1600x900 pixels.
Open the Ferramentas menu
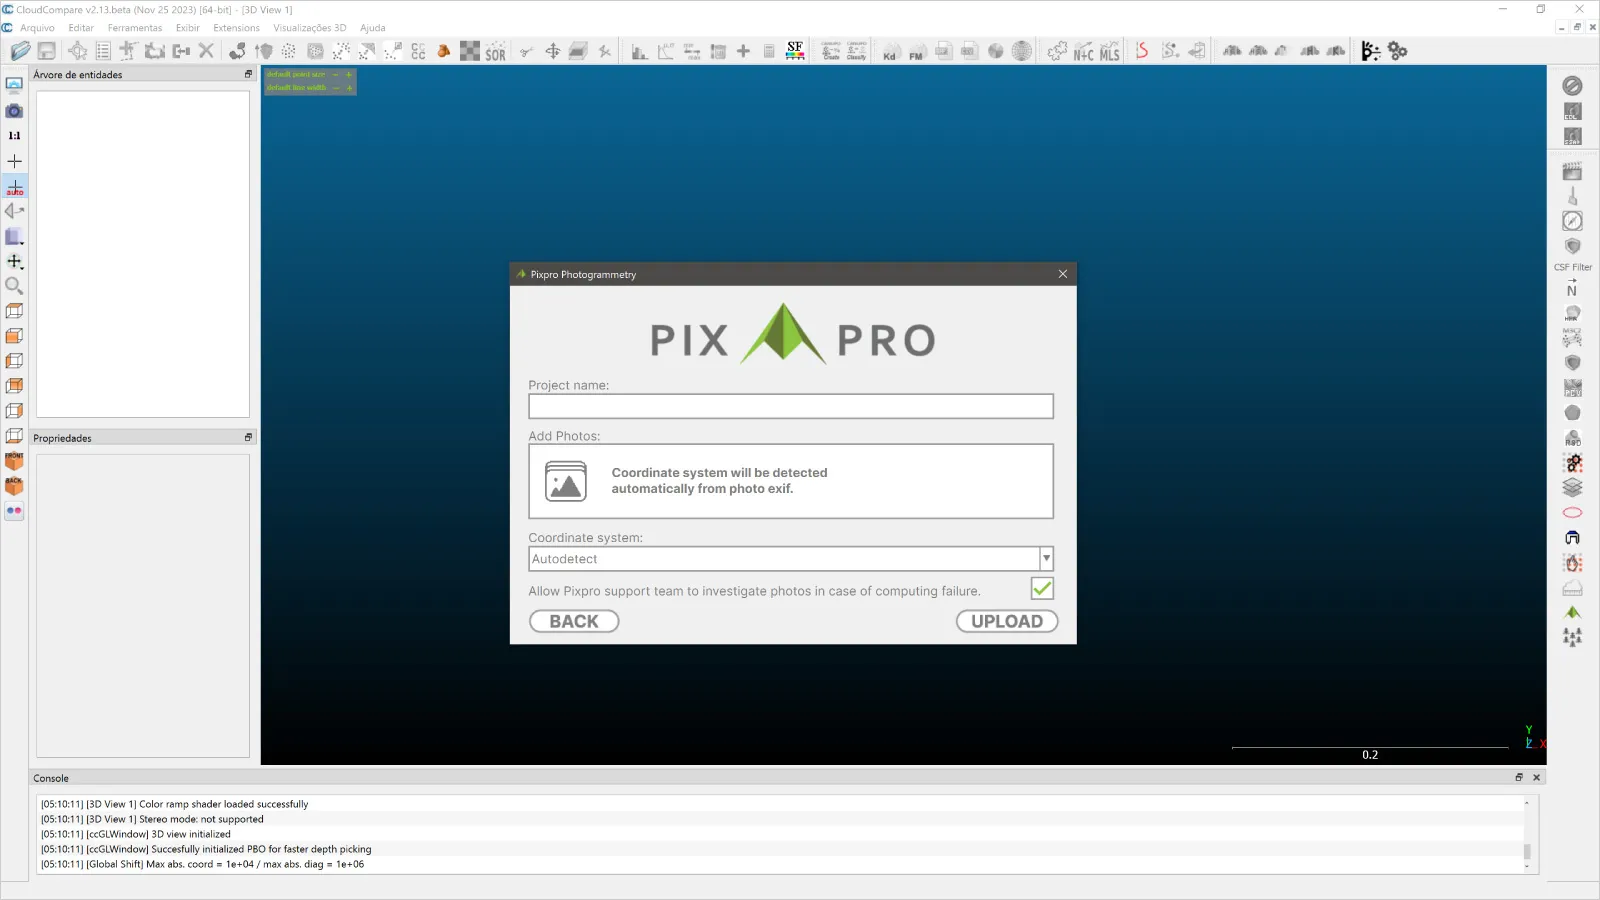[135, 28]
